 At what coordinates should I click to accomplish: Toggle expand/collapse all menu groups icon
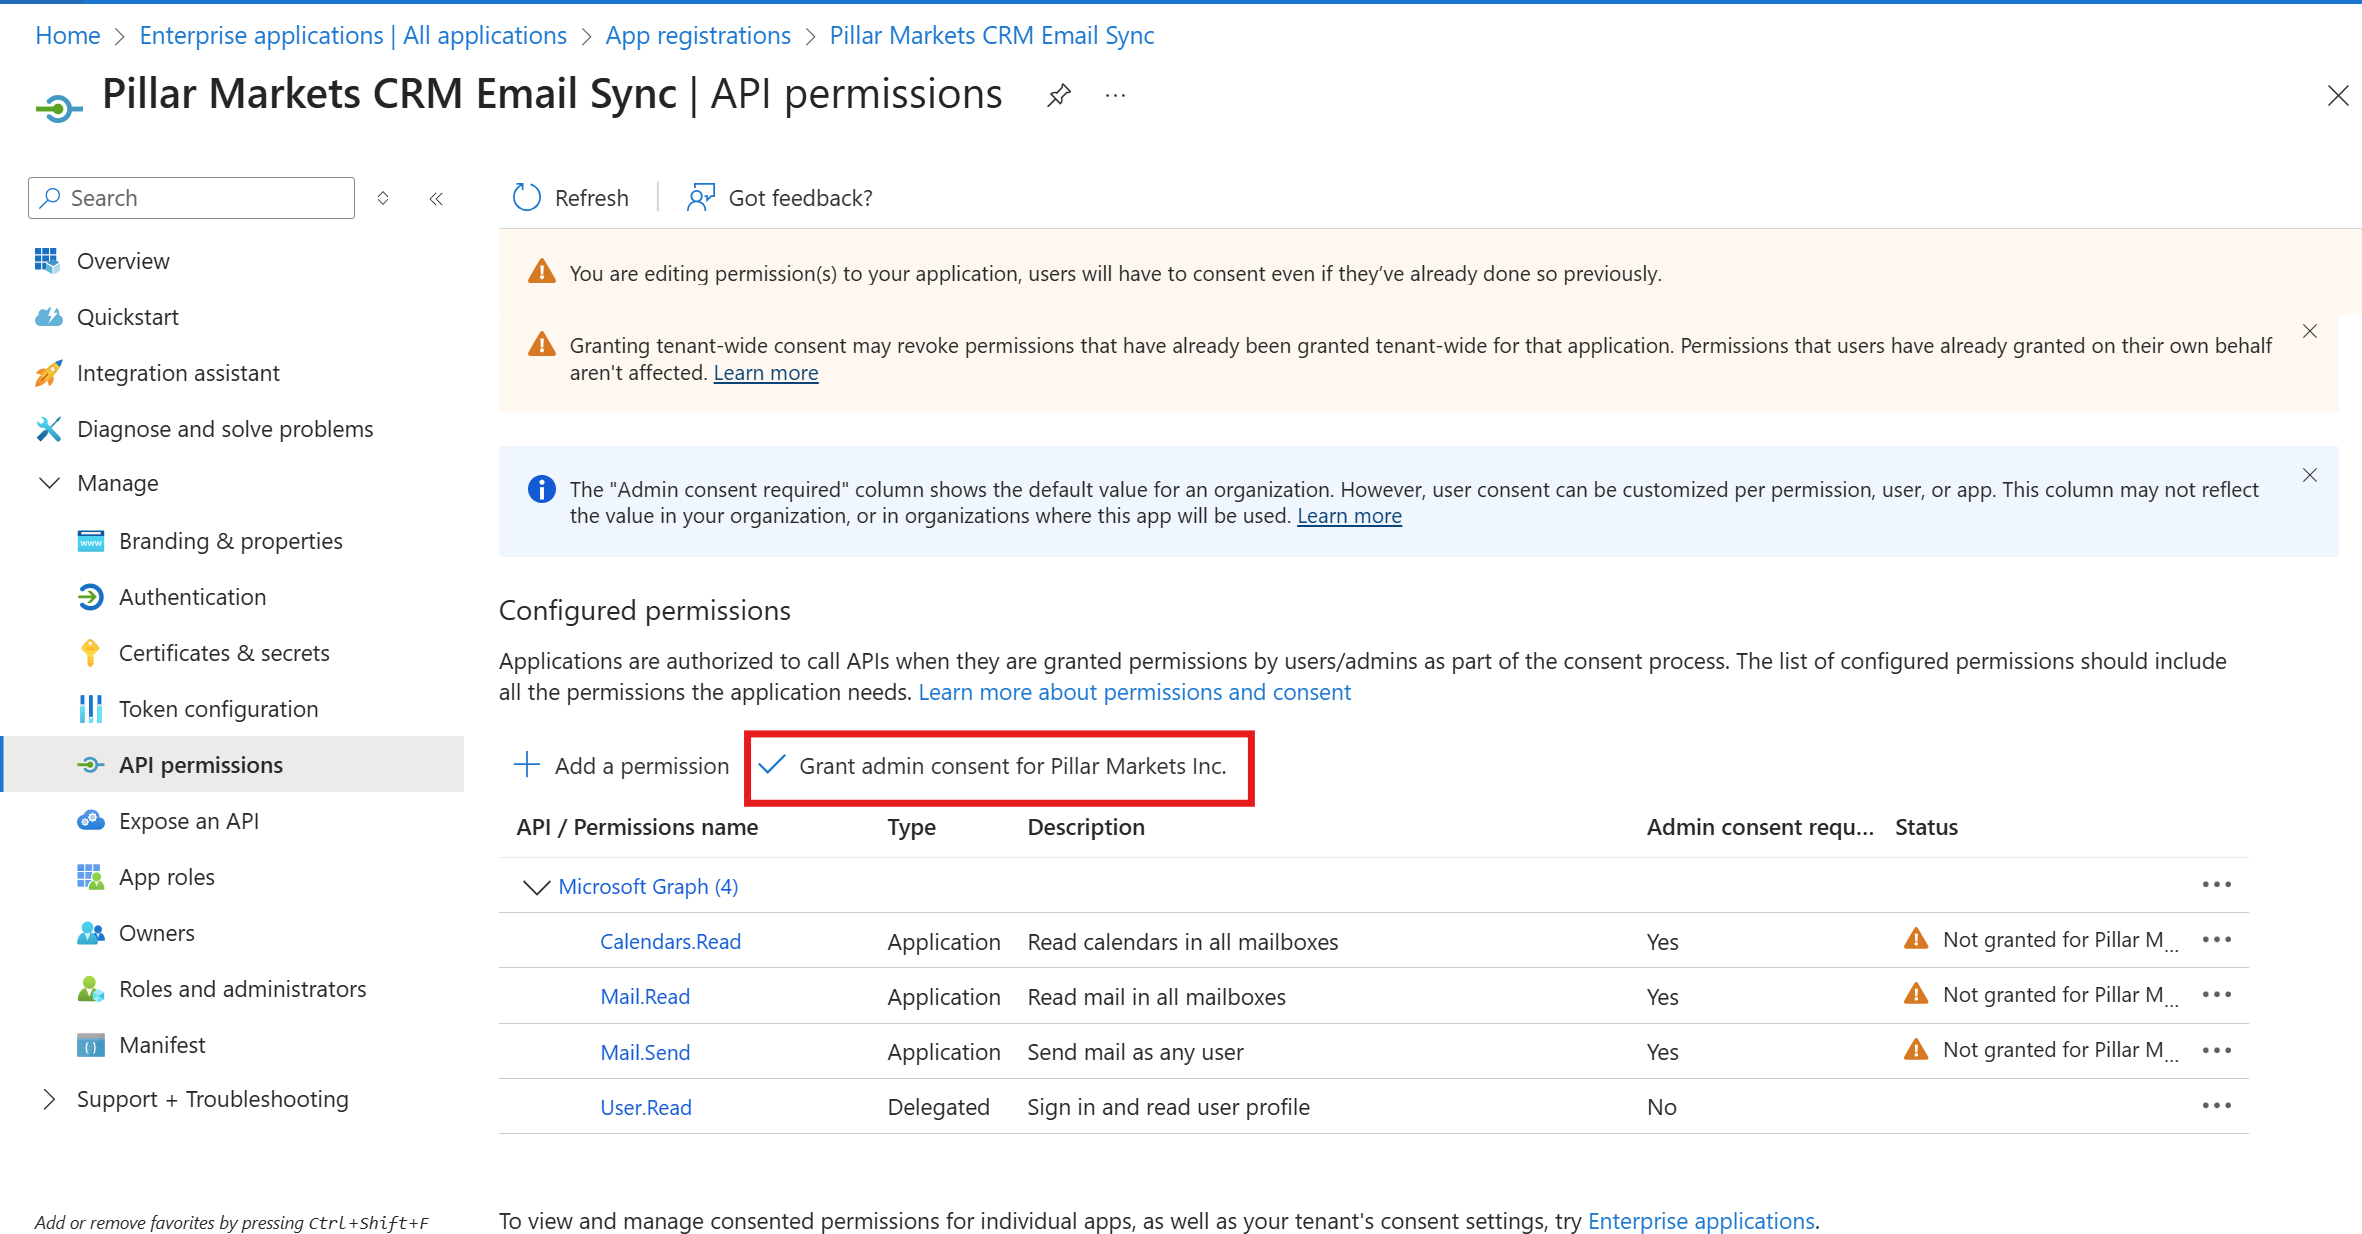point(383,198)
